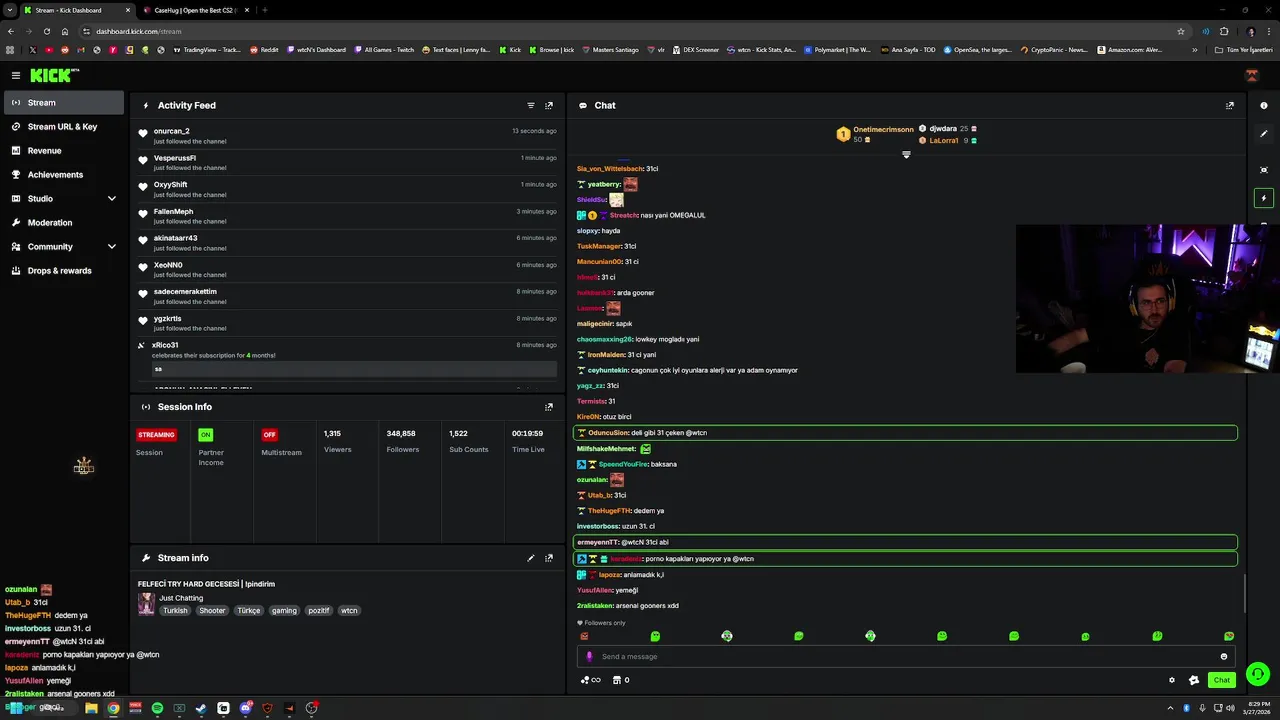Image resolution: width=1280 pixels, height=720 pixels.
Task: Open the DEX Screener bookmark
Action: (x=694, y=49)
